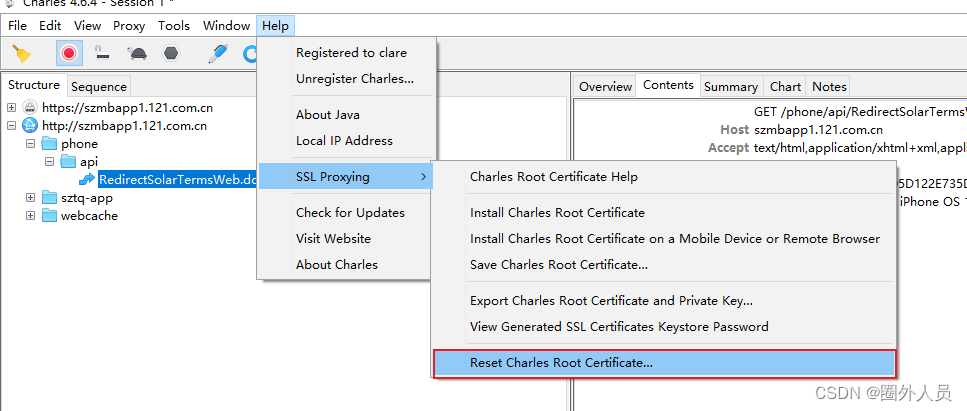Click the Accept header value
The width and height of the screenshot is (967, 411).
tap(860, 147)
